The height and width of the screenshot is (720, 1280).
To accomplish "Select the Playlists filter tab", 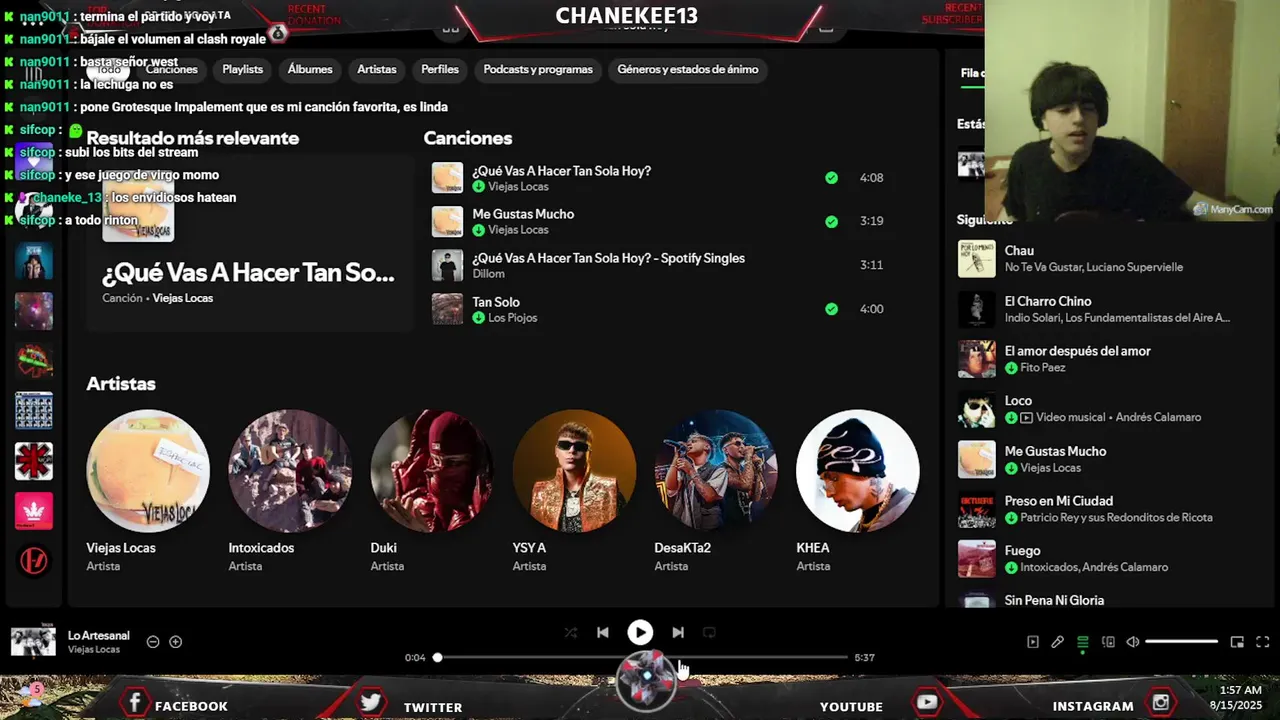I will (x=242, y=69).
